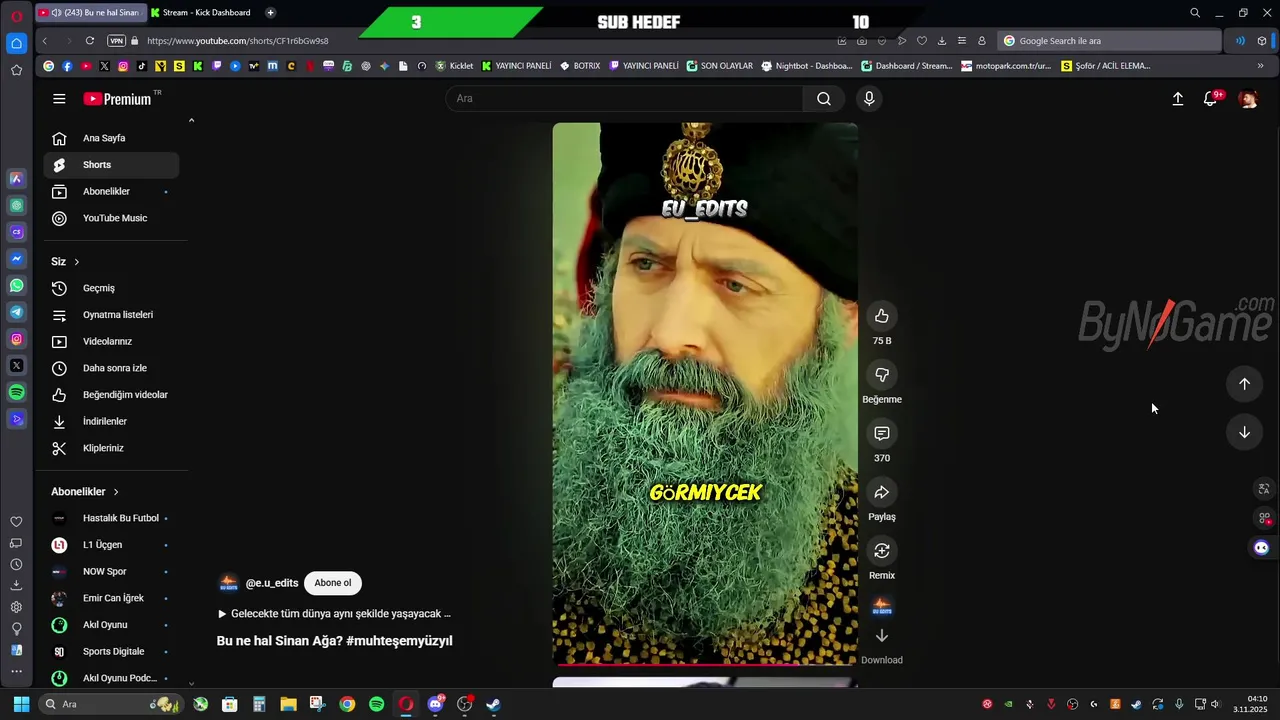
Task: Open Opera sidebar settings gear
Action: 16,607
